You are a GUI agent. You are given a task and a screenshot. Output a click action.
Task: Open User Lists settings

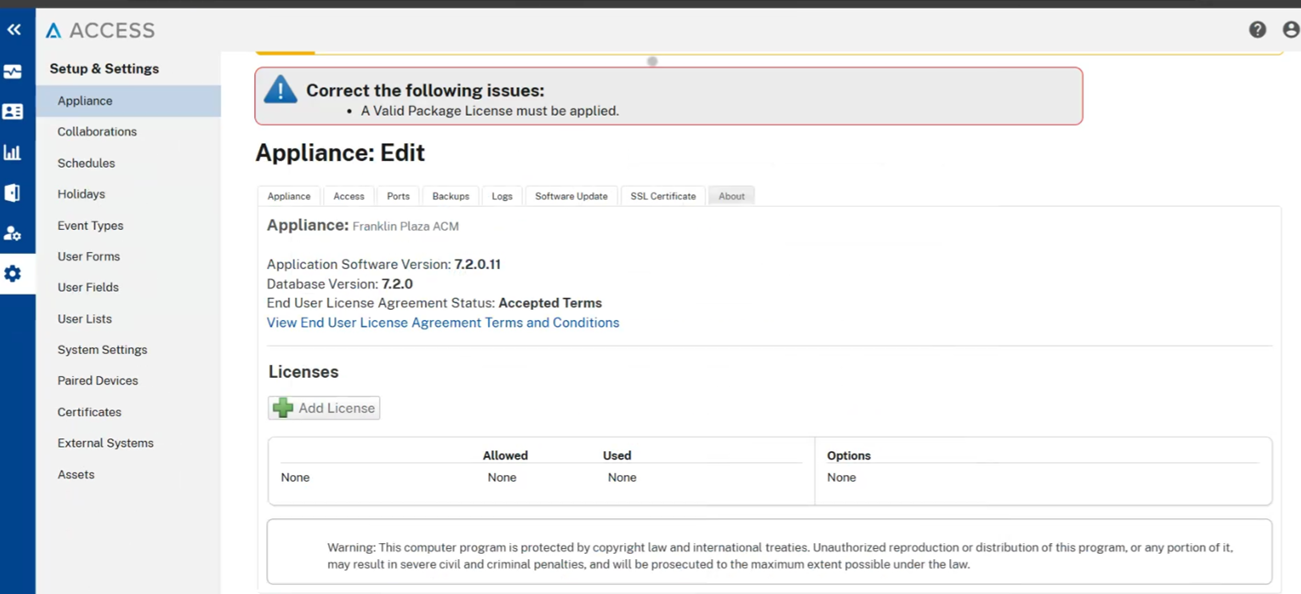pos(84,319)
